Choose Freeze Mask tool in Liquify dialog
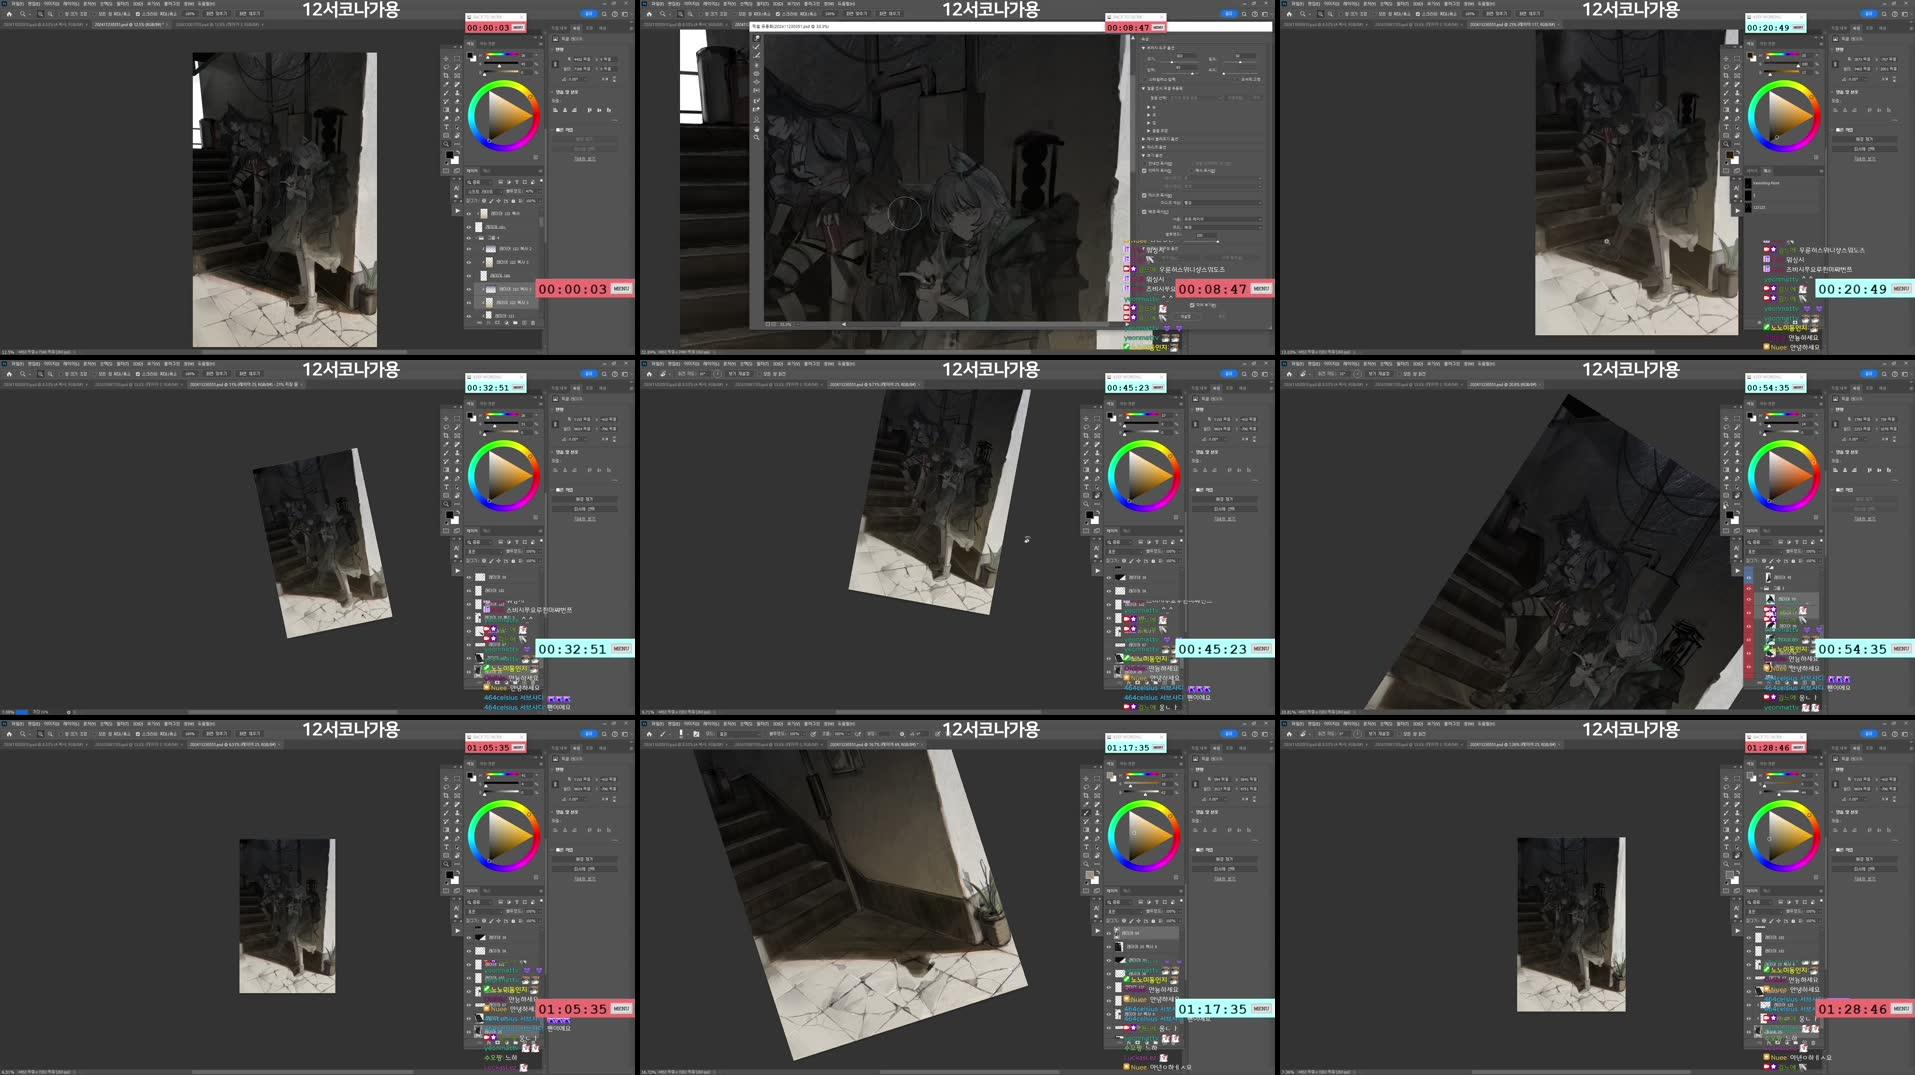1915x1075 pixels. point(756,101)
